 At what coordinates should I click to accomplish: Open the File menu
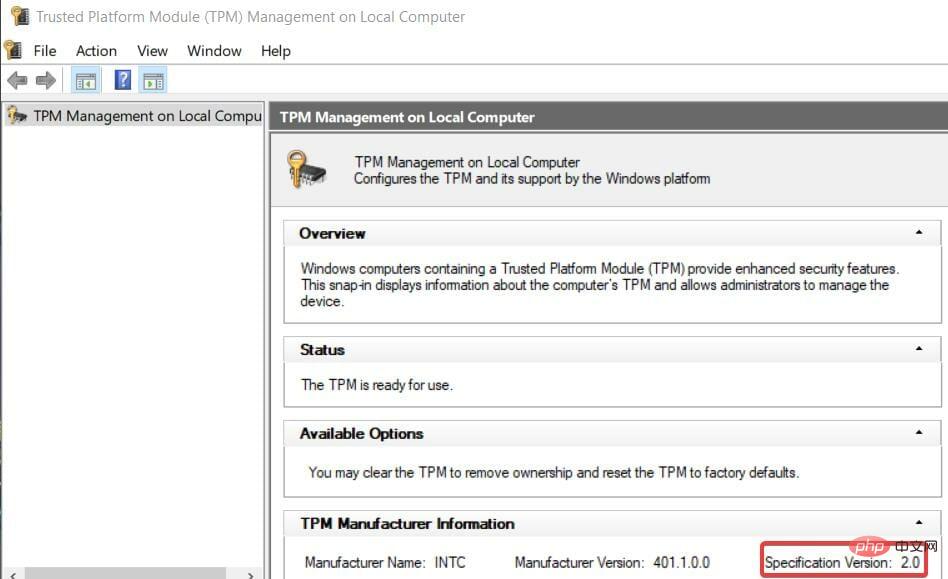(x=45, y=51)
